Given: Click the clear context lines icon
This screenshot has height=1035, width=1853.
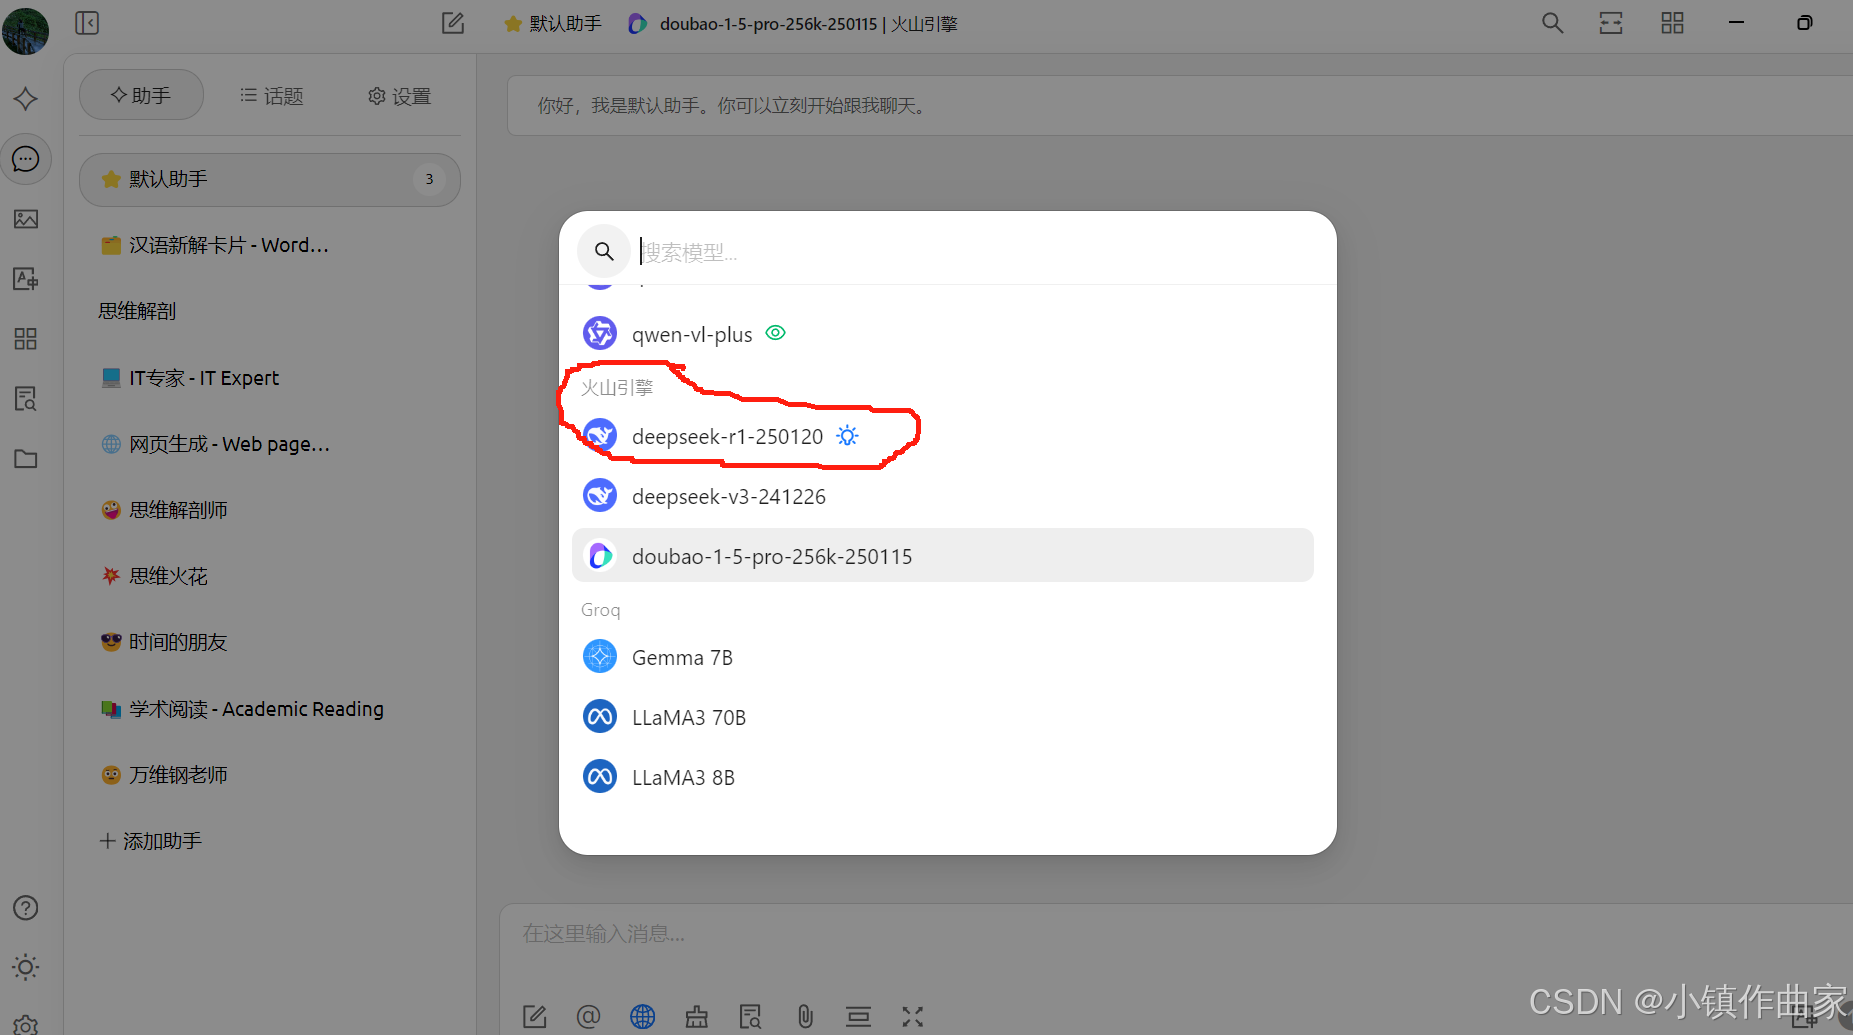Looking at the screenshot, I should [x=859, y=1017].
